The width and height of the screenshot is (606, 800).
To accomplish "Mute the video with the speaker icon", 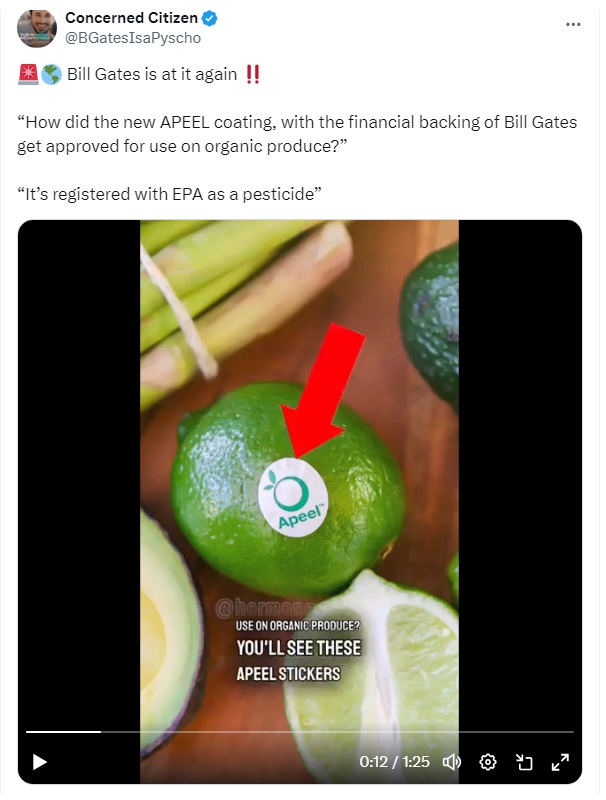I will point(451,762).
